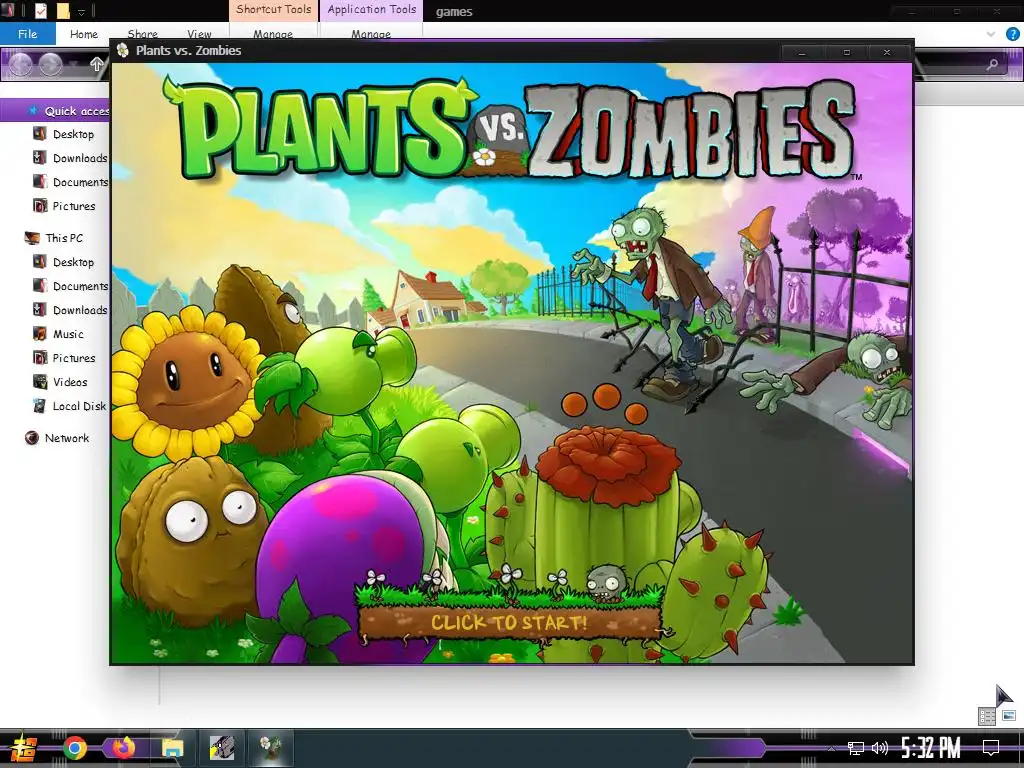Image resolution: width=1024 pixels, height=768 pixels.
Task: Click the search magnifier in Explorer
Action: pyautogui.click(x=992, y=64)
